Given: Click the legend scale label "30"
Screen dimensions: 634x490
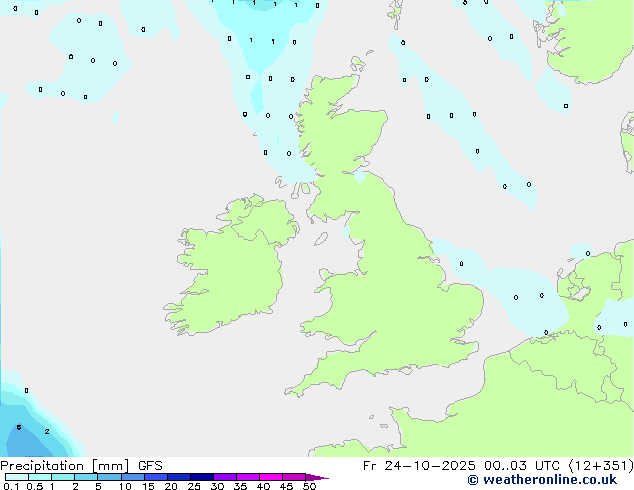Looking at the screenshot, I should point(217,486).
